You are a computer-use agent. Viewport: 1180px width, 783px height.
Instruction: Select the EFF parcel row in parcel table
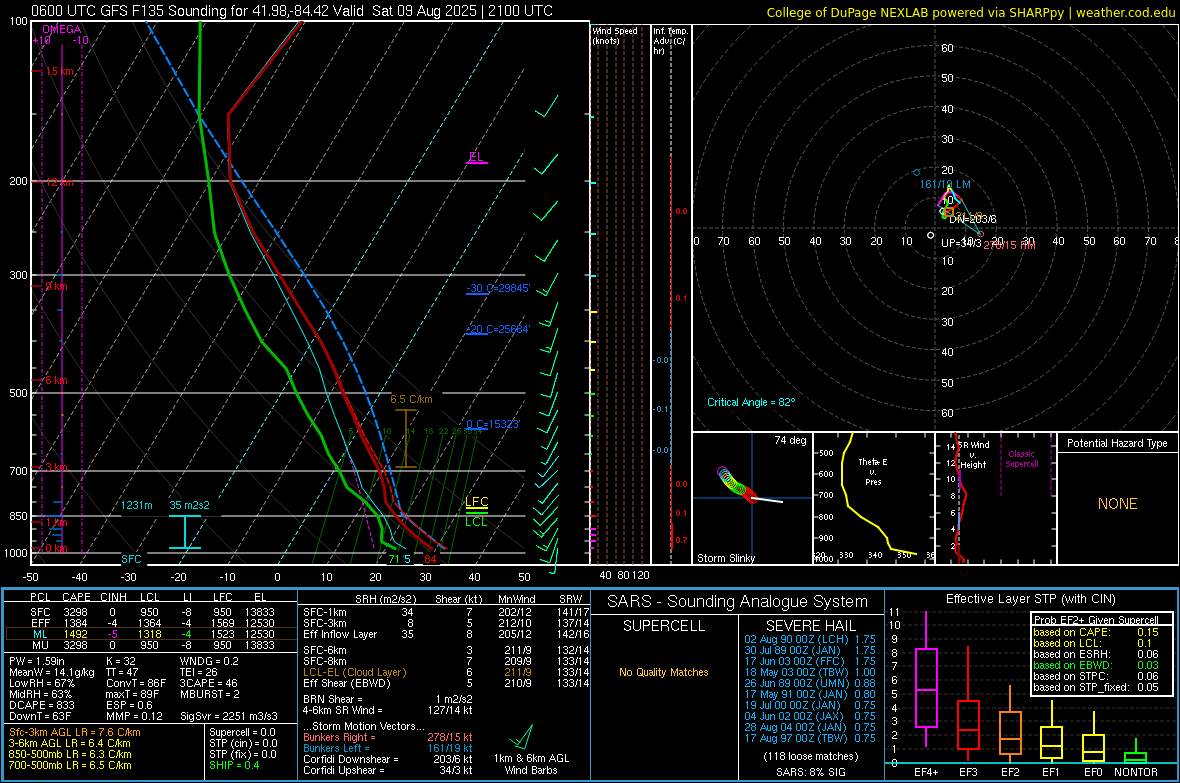151,623
